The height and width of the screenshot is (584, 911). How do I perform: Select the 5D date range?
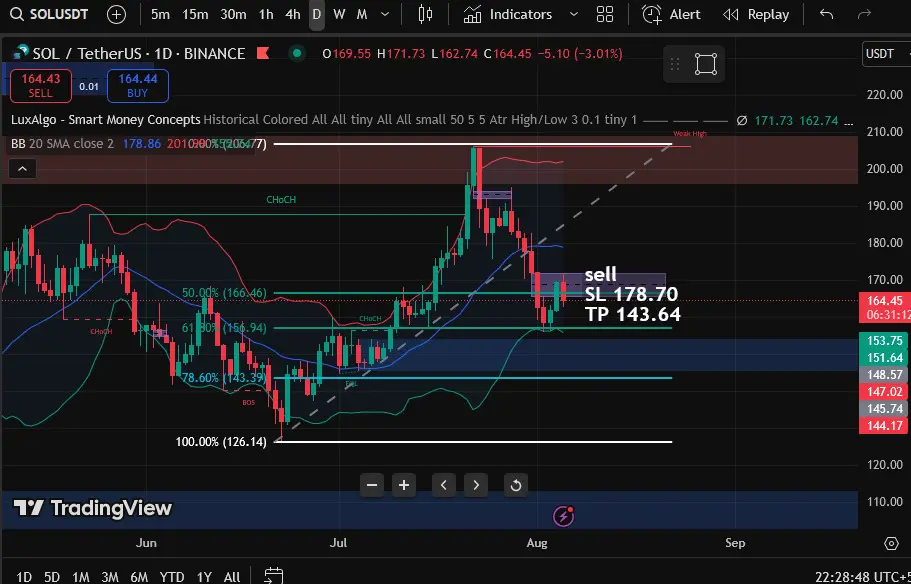(x=52, y=576)
